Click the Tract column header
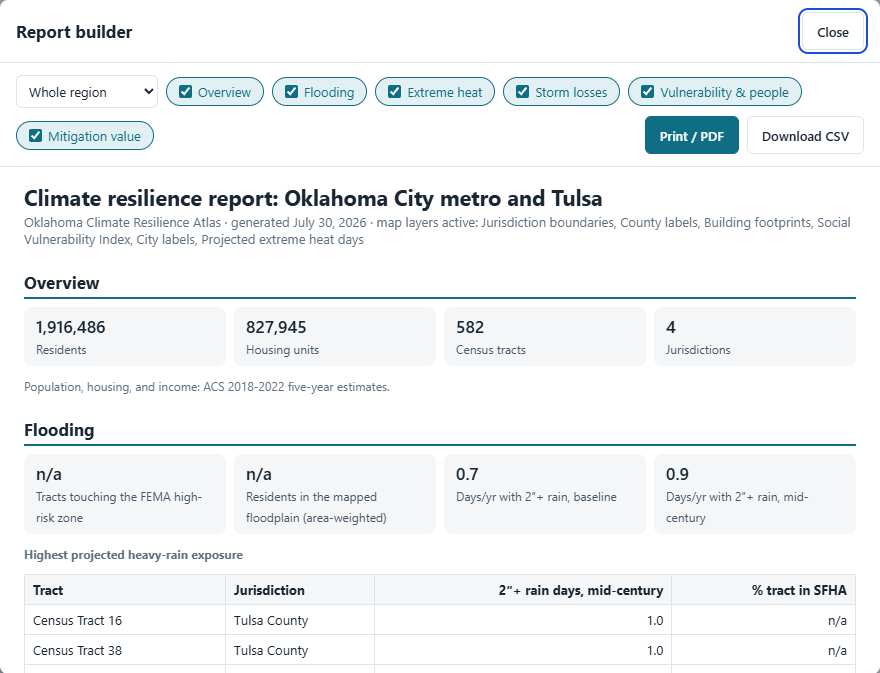The image size is (880, 673). coord(125,590)
